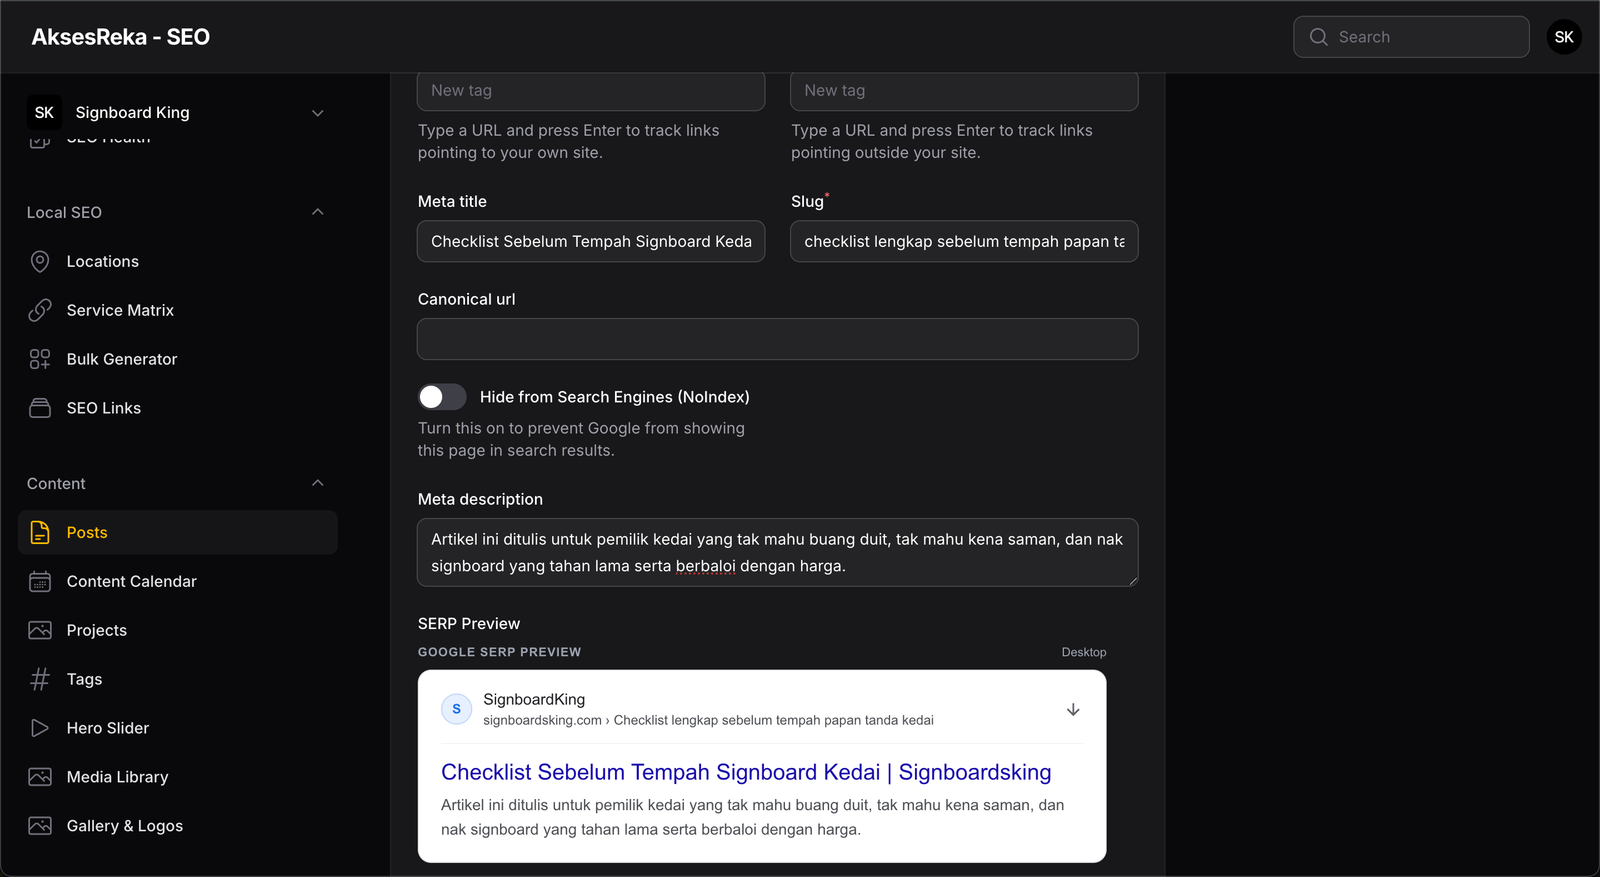Select the Hero Slider play icon
This screenshot has height=877, width=1600.
(x=40, y=727)
